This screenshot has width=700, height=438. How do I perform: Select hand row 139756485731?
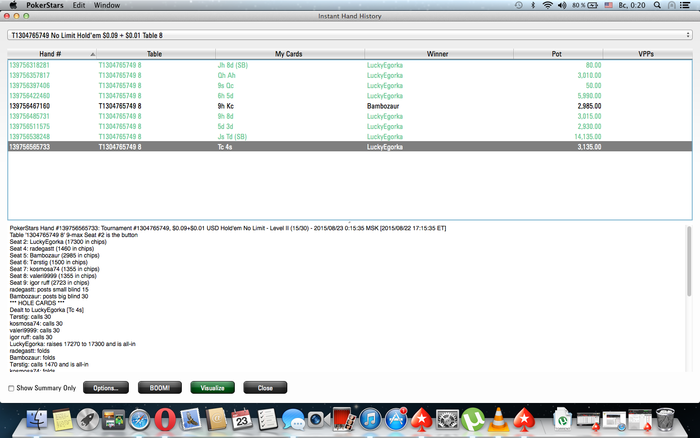tap(350, 117)
